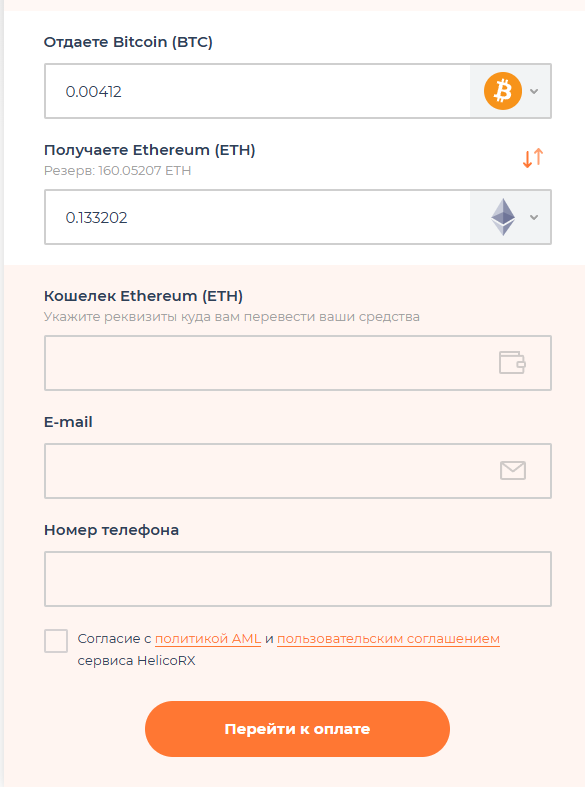
Task: Click into the E-mail input field
Action: point(298,471)
